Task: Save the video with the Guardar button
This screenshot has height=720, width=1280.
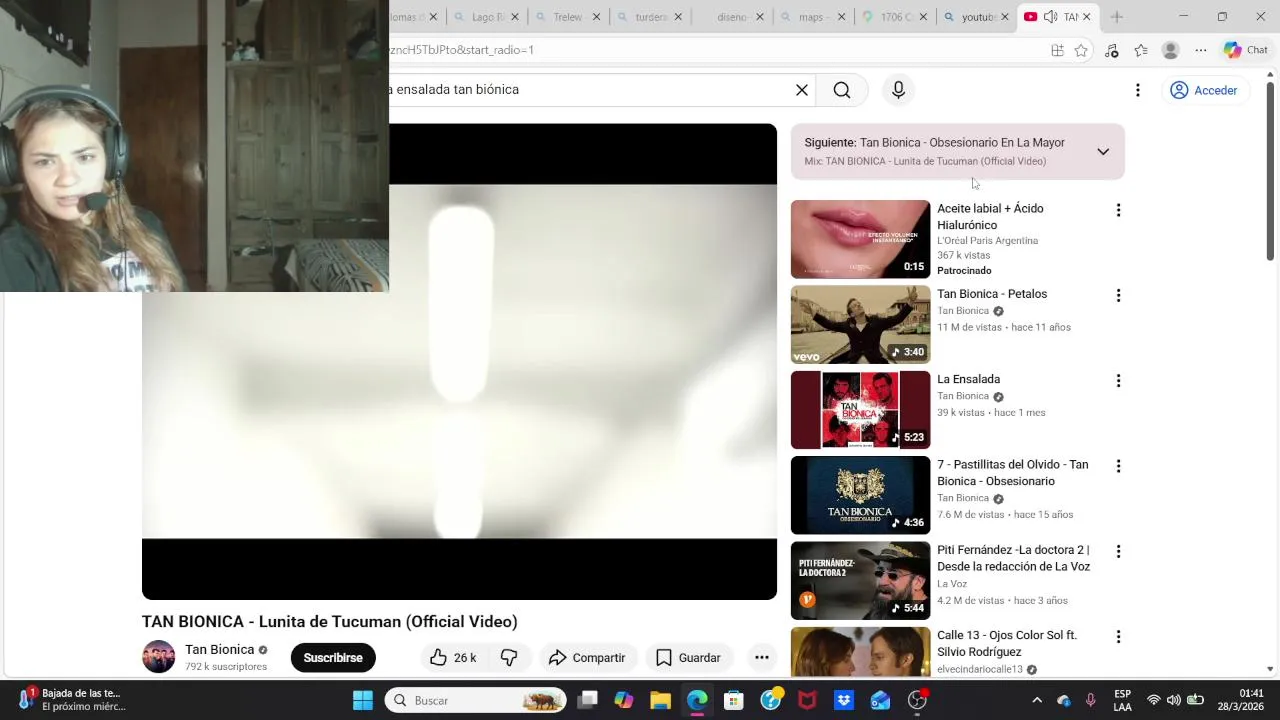Action: 688,657
